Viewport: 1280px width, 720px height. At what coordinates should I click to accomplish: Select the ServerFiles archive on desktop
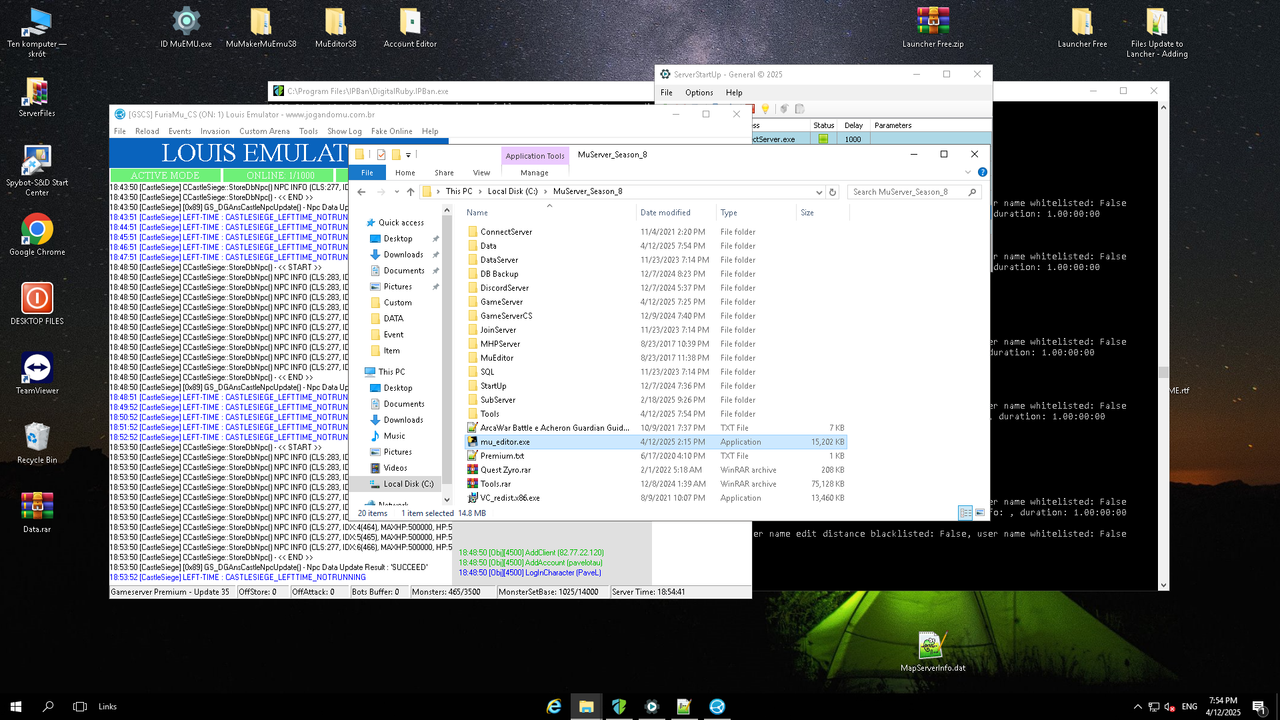coord(37,97)
